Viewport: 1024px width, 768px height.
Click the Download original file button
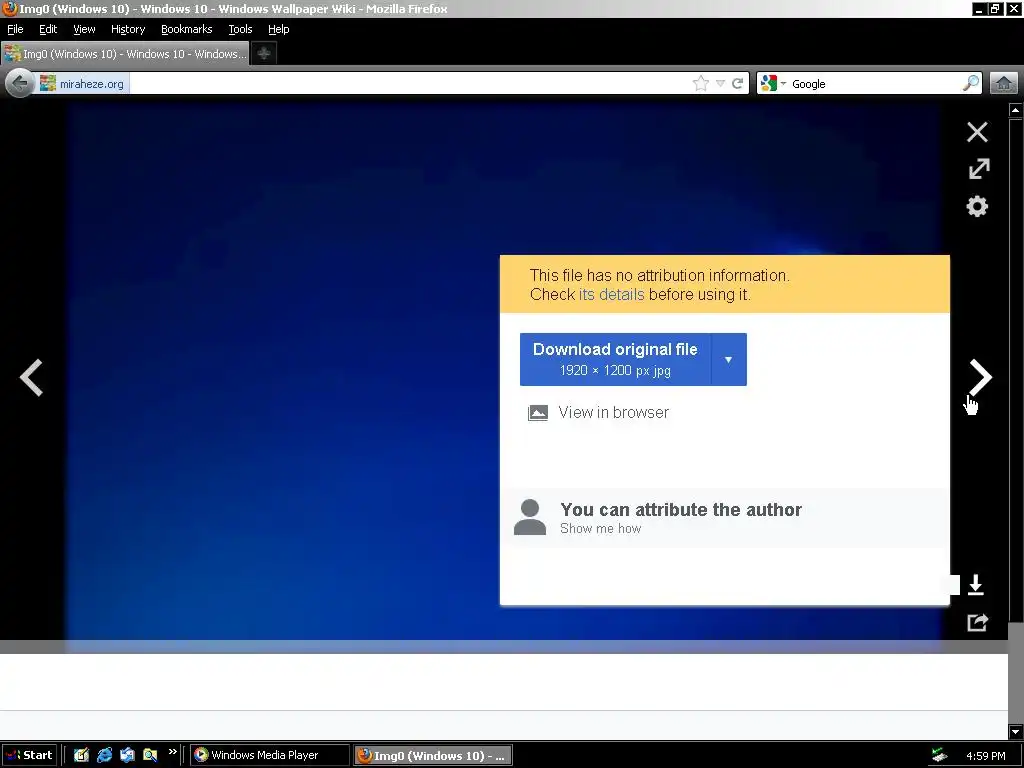(615, 359)
